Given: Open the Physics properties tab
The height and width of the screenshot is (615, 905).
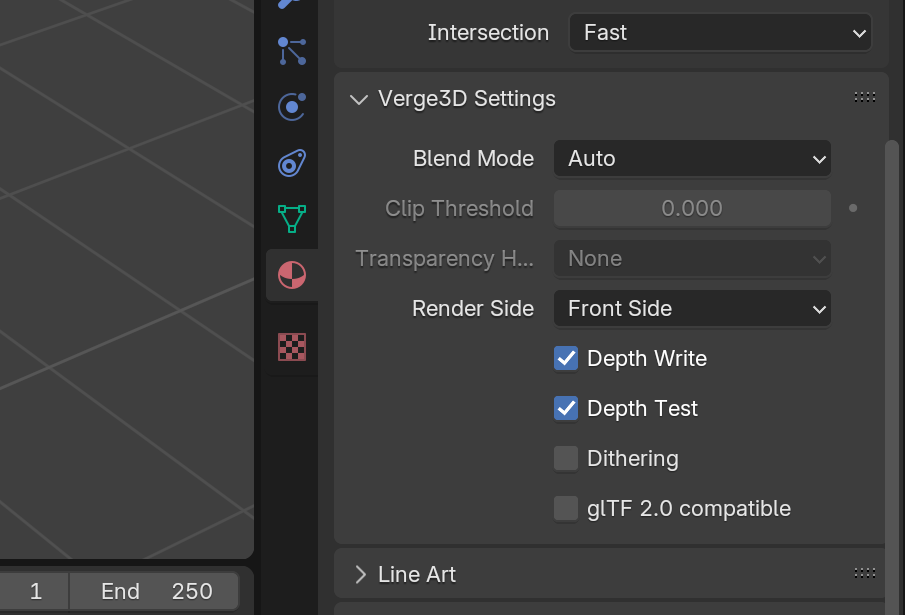Looking at the screenshot, I should point(292,107).
